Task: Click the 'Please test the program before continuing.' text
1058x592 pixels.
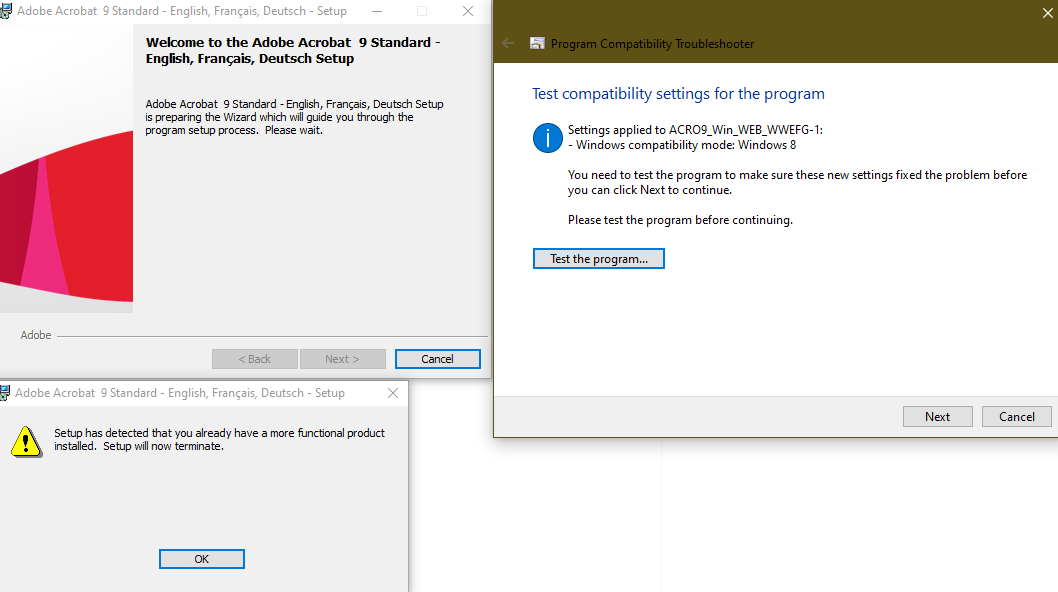Action: [x=680, y=220]
